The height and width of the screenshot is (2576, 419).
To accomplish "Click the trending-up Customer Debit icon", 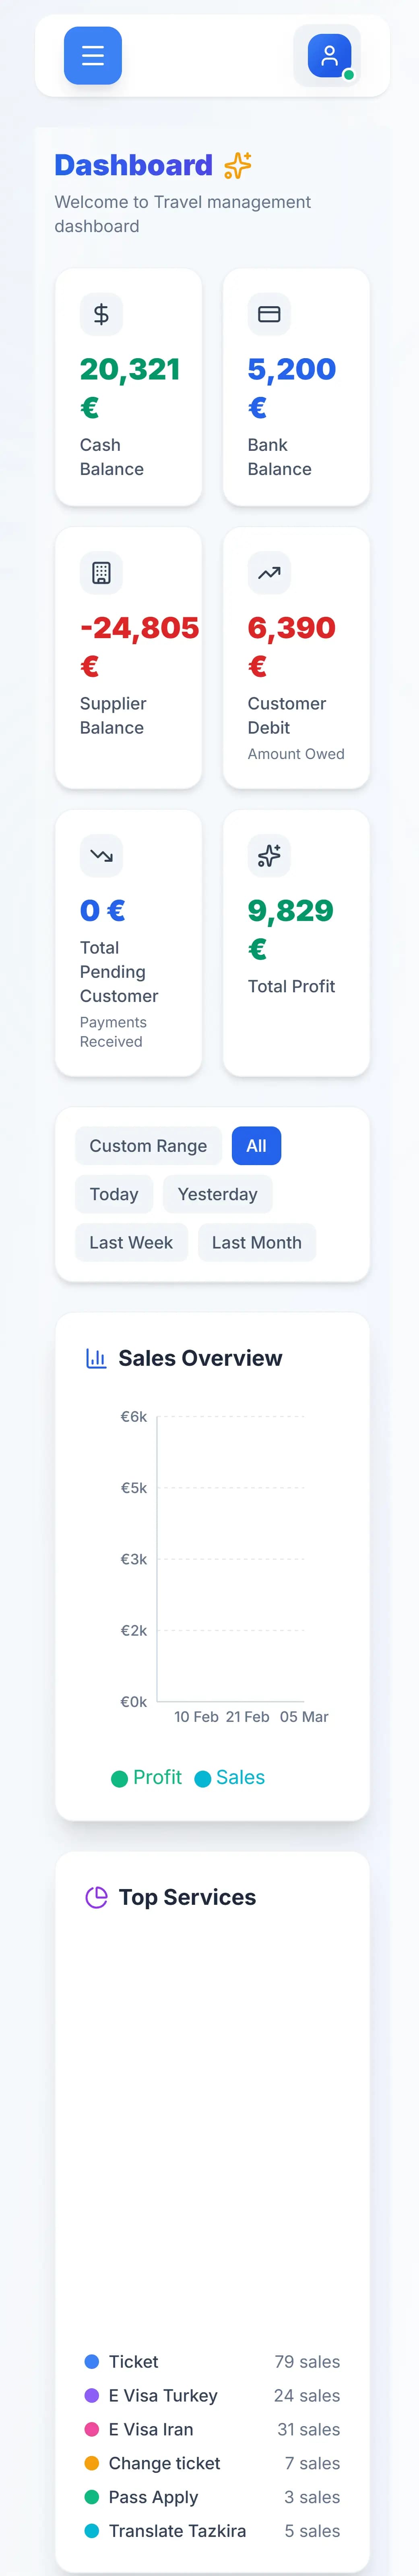I will [x=269, y=573].
